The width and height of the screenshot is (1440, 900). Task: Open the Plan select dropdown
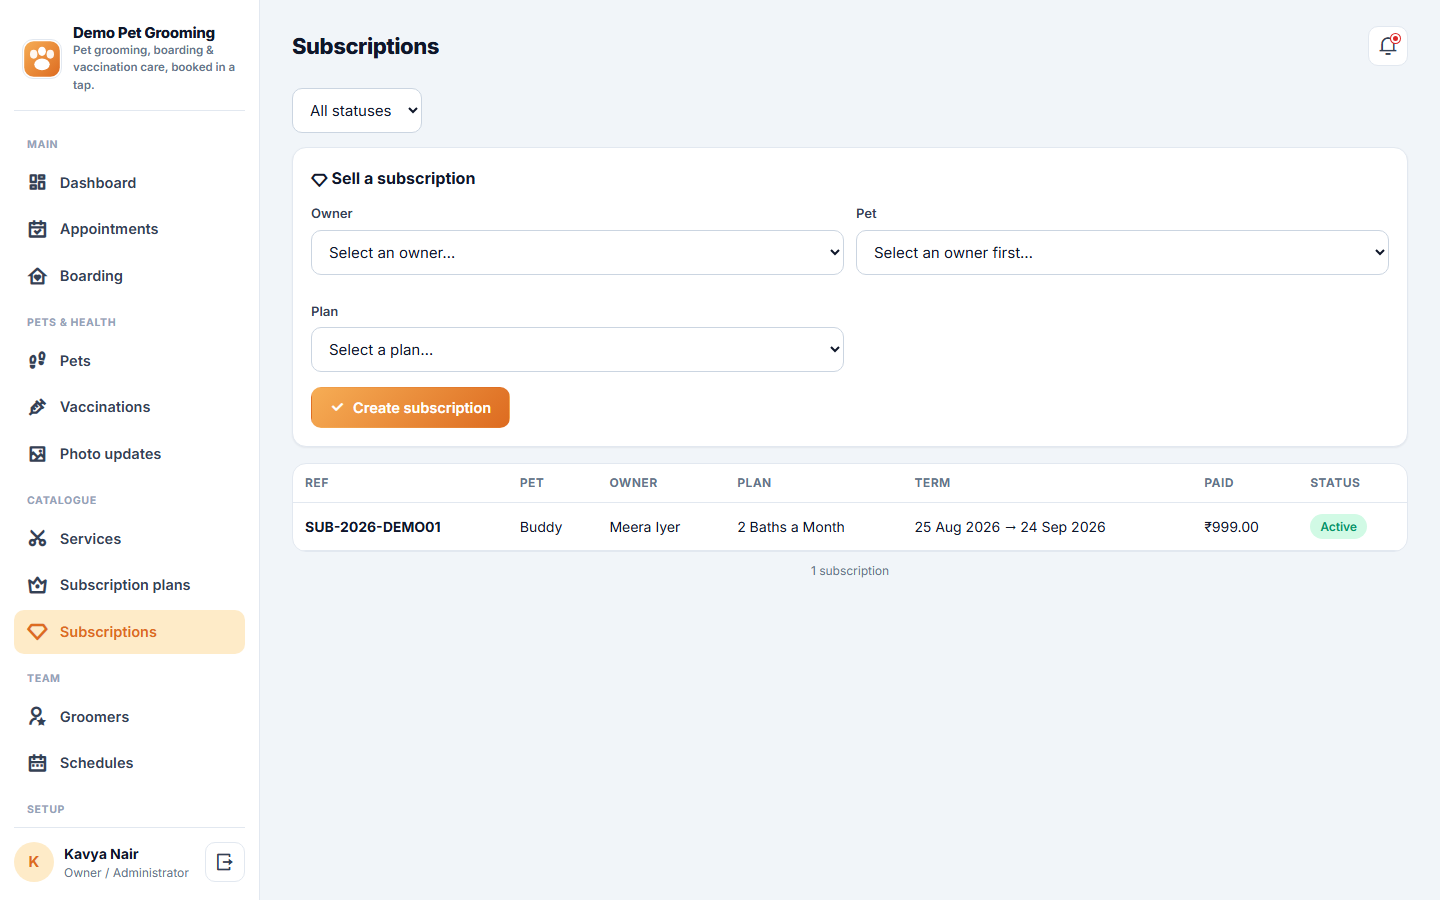577,350
